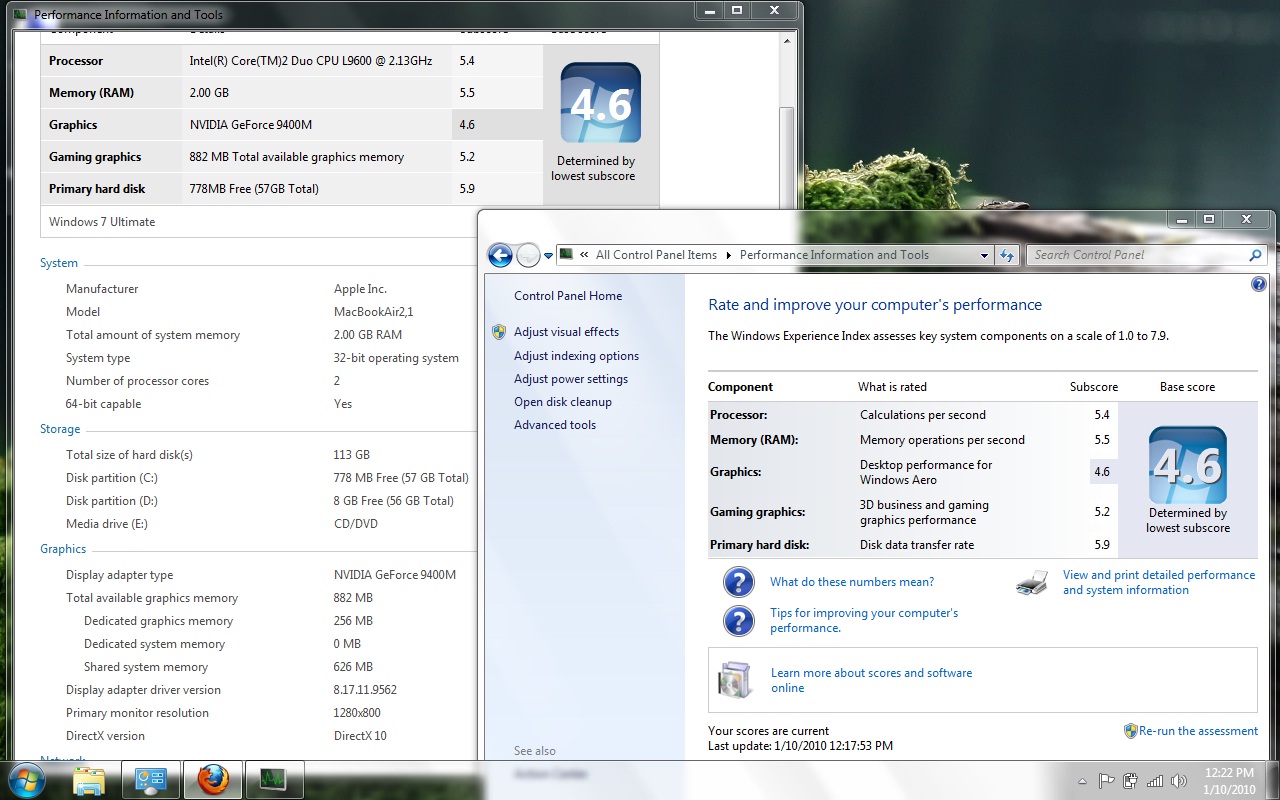Open the blue Help question icon
Image resolution: width=1280 pixels, height=800 pixels.
1258,285
